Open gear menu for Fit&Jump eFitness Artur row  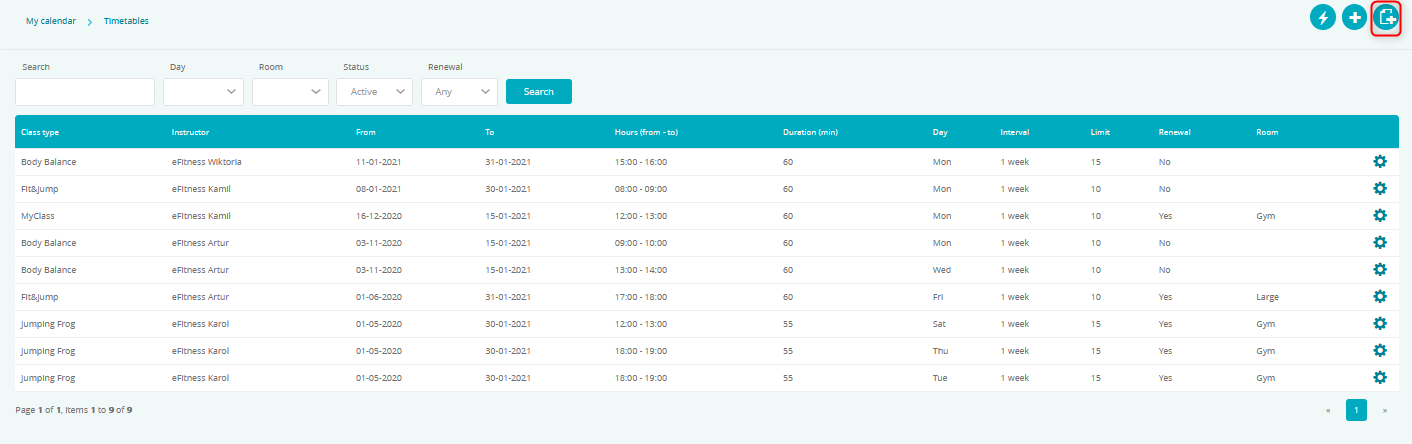point(1380,297)
